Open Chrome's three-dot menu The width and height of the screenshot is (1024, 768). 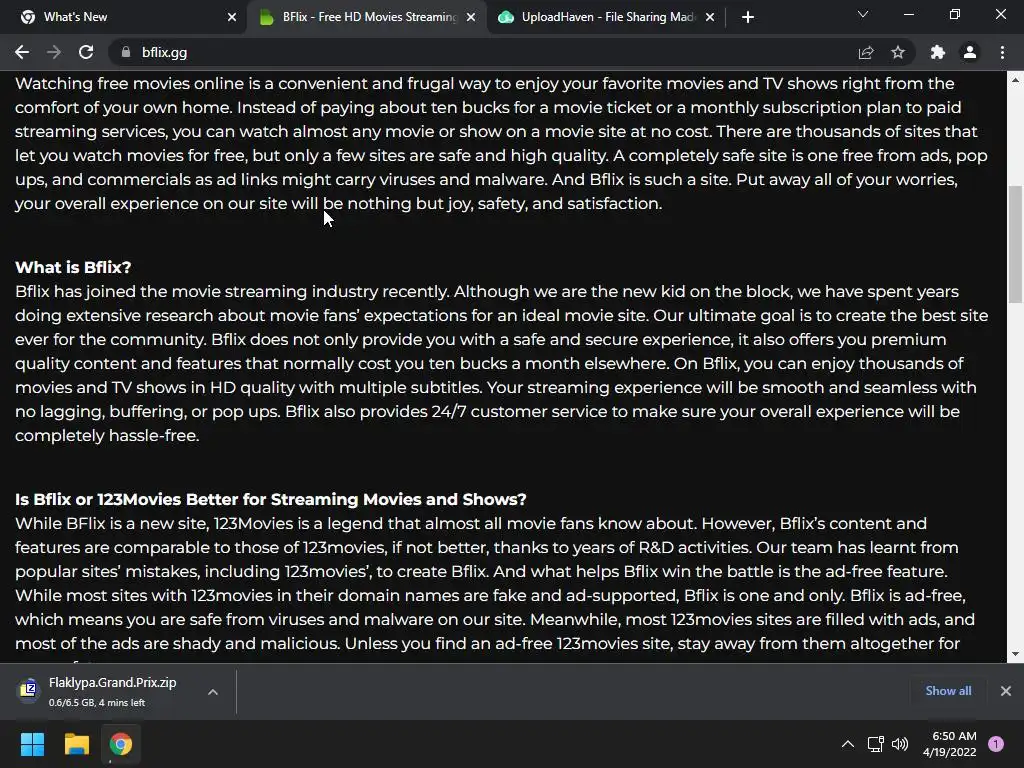1002,52
